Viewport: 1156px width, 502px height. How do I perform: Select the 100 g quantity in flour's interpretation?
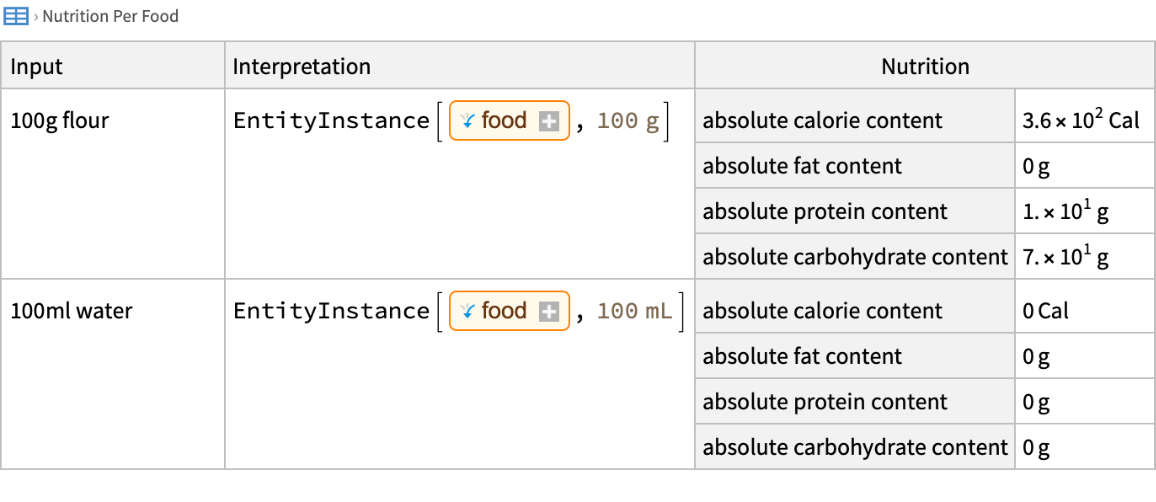tap(628, 121)
